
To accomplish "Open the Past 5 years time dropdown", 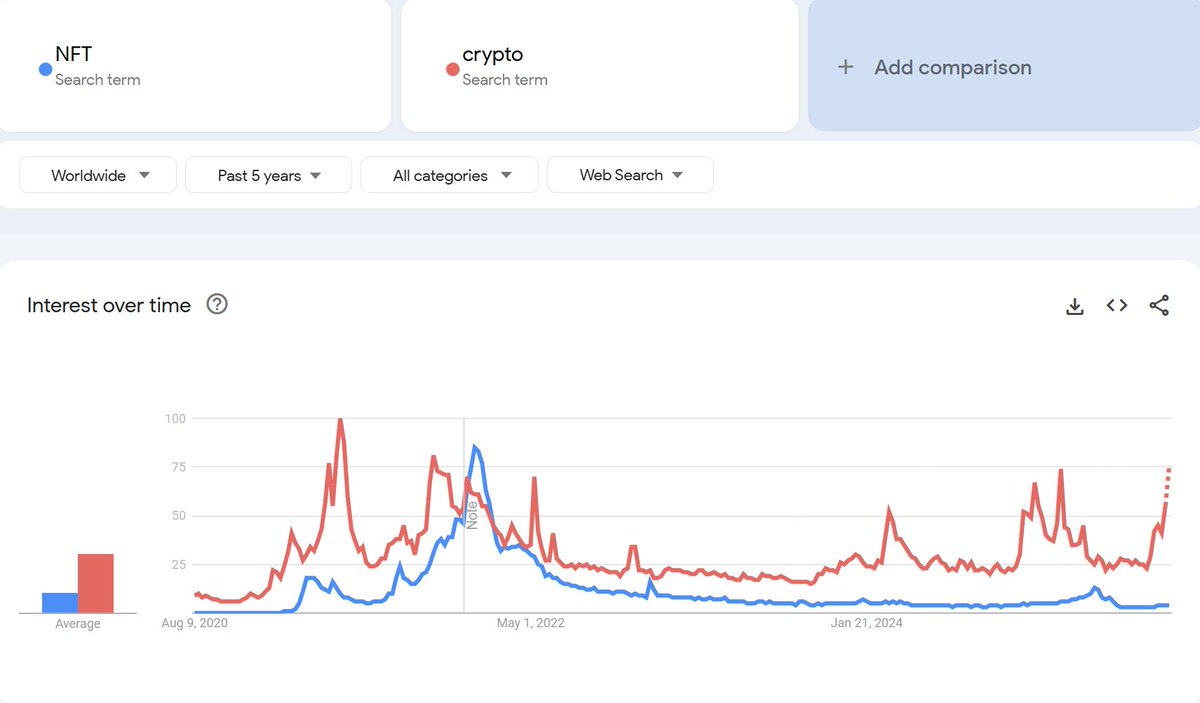I will point(269,175).
